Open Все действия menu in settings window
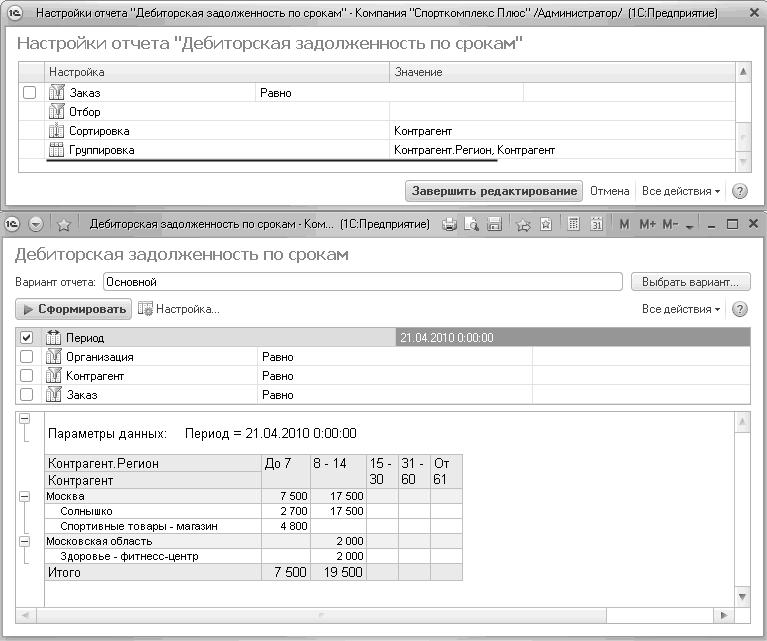Image resolution: width=767 pixels, height=641 pixels. 680,191
